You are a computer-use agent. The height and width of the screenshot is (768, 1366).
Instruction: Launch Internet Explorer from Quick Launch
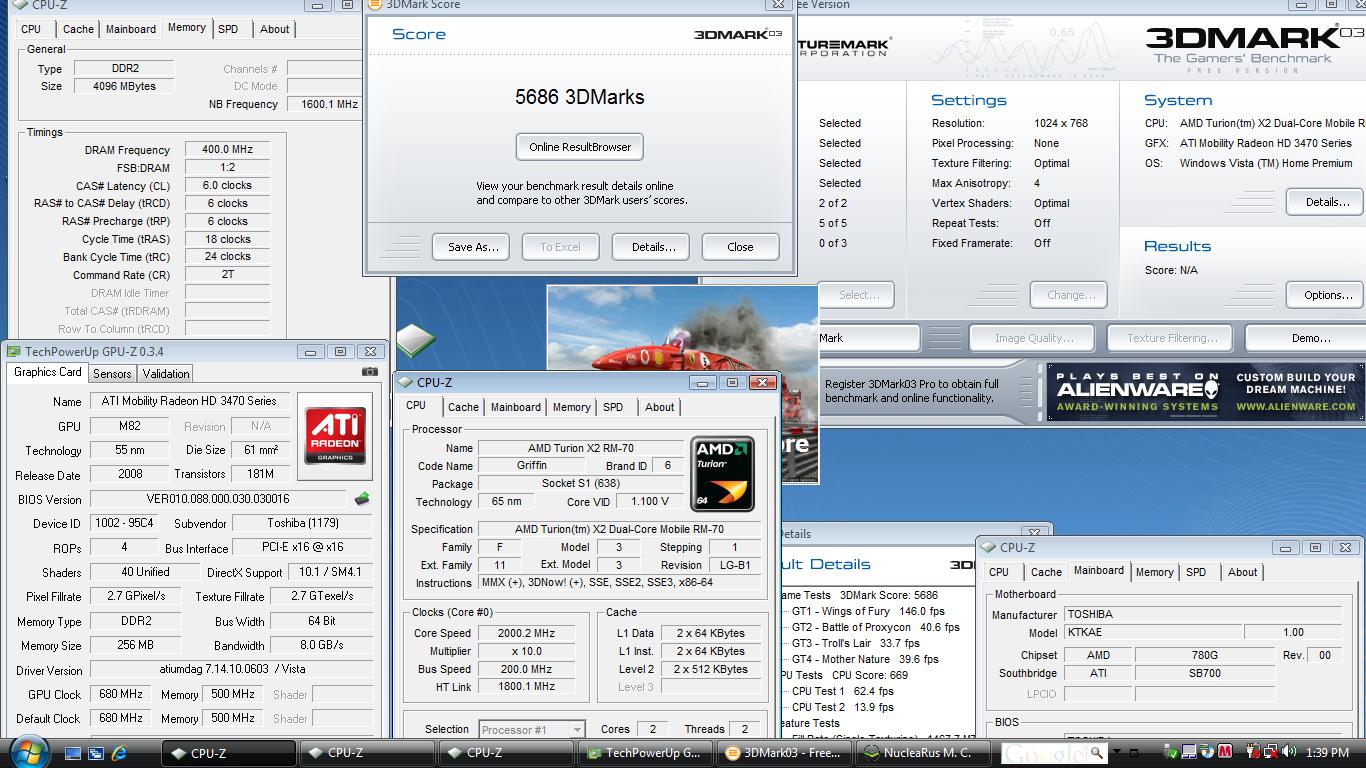120,752
